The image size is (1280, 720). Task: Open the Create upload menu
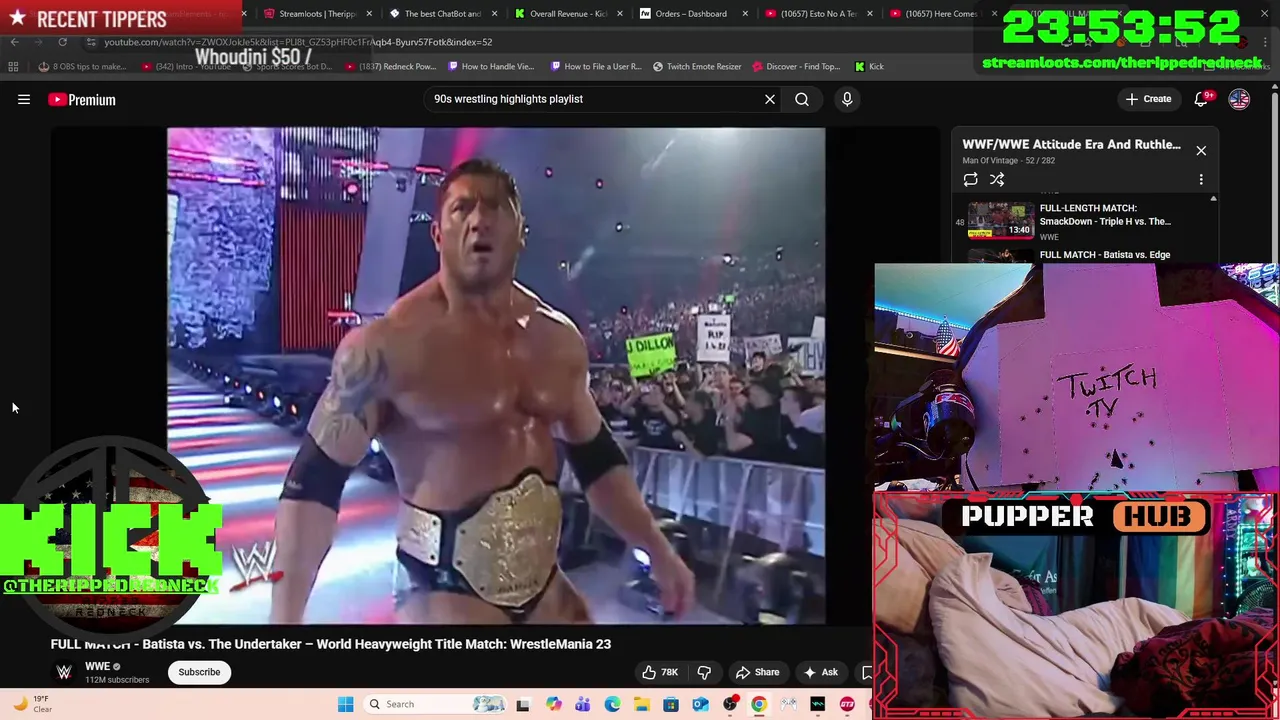click(1148, 99)
